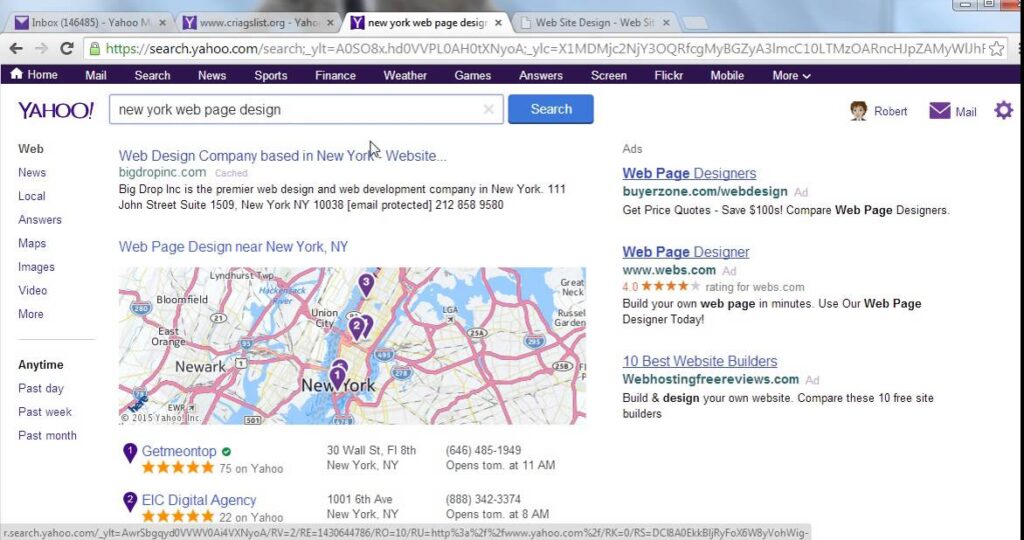
Task: Close the www.criagslist.org tab
Action: pos(330,23)
